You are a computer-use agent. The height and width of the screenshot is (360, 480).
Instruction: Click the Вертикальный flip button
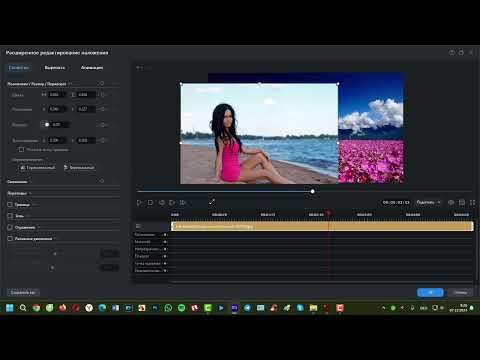pyautogui.click(x=79, y=167)
